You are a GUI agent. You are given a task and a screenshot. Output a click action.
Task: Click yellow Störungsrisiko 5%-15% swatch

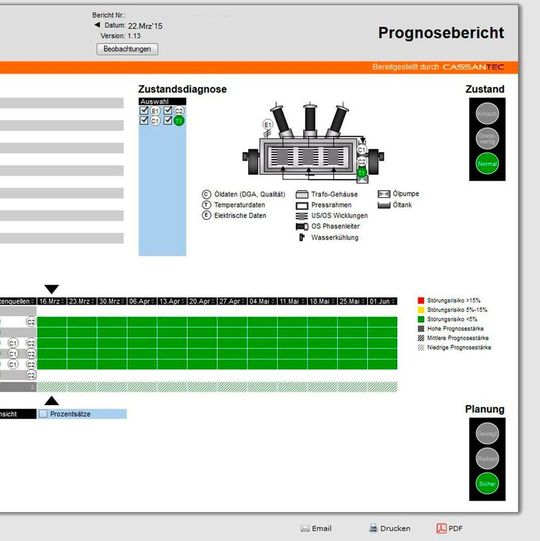pos(421,310)
